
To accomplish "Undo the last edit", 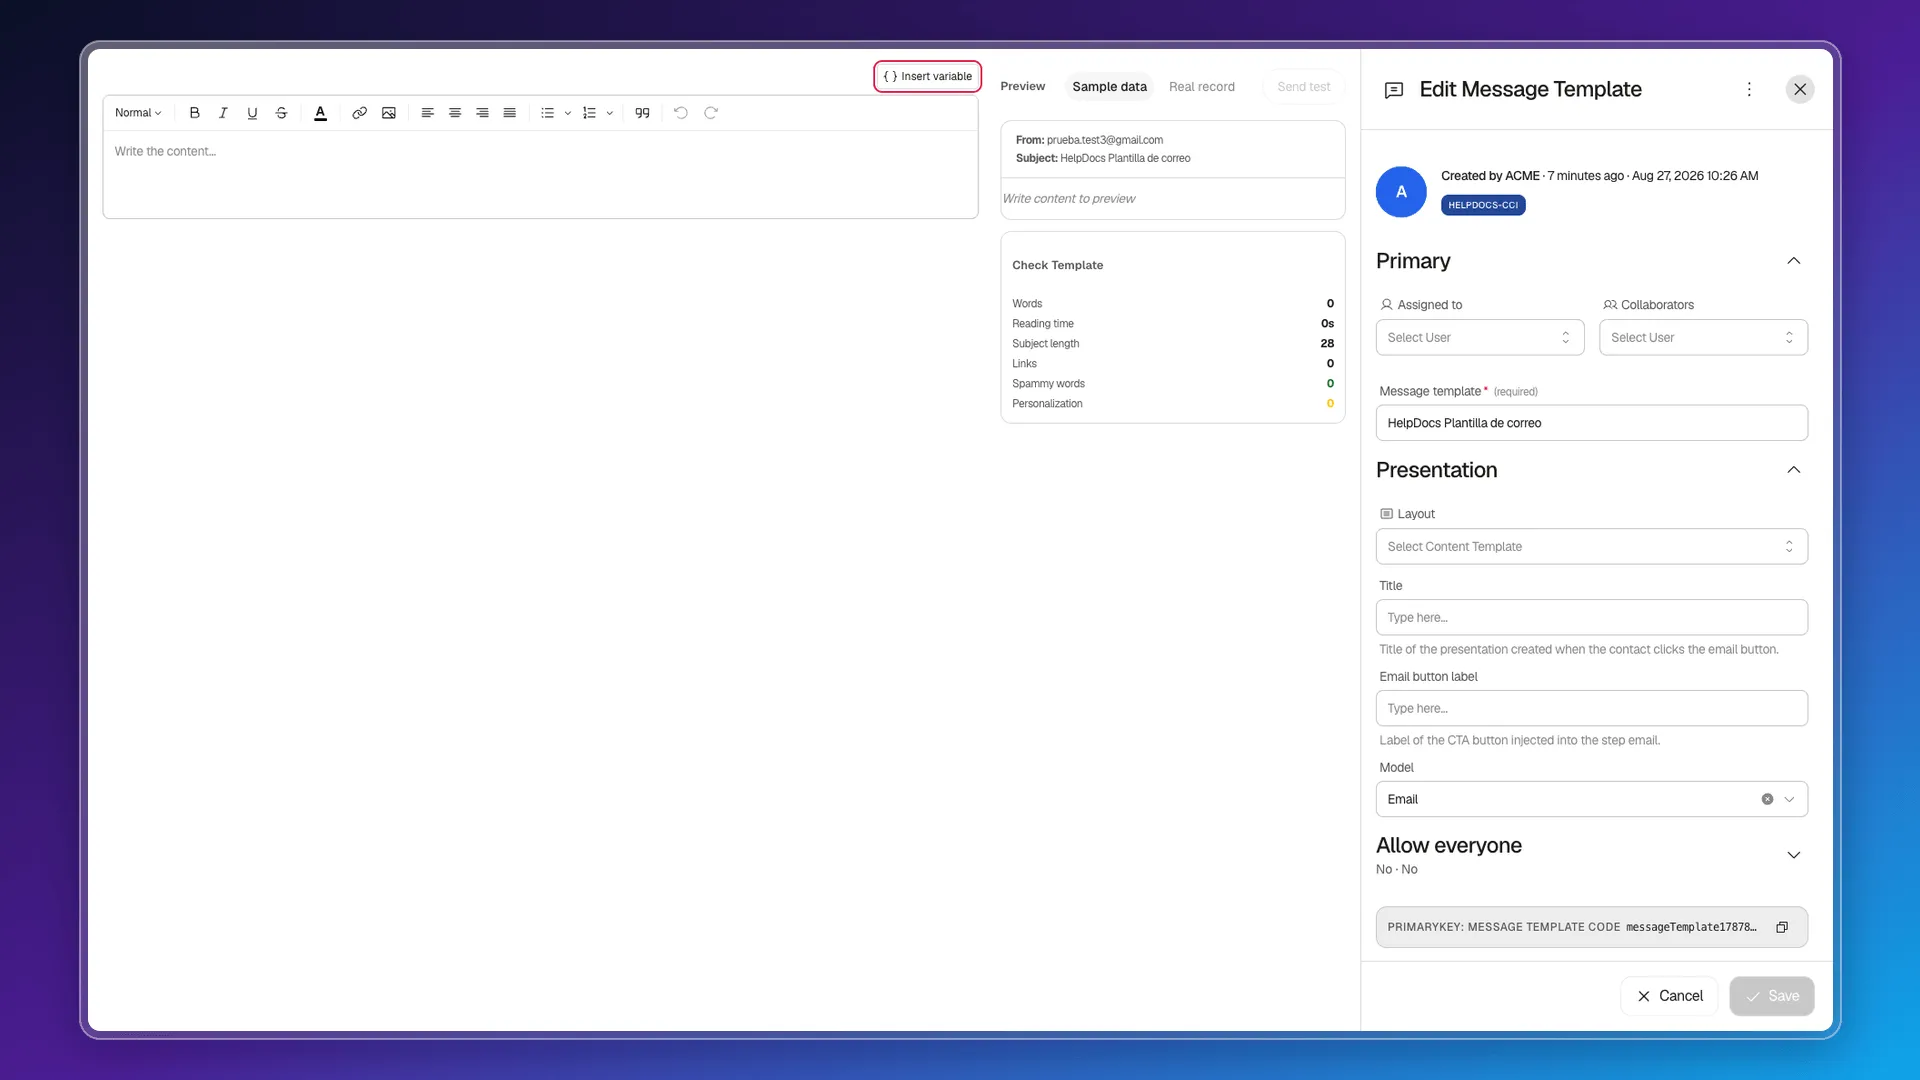I will coord(681,113).
